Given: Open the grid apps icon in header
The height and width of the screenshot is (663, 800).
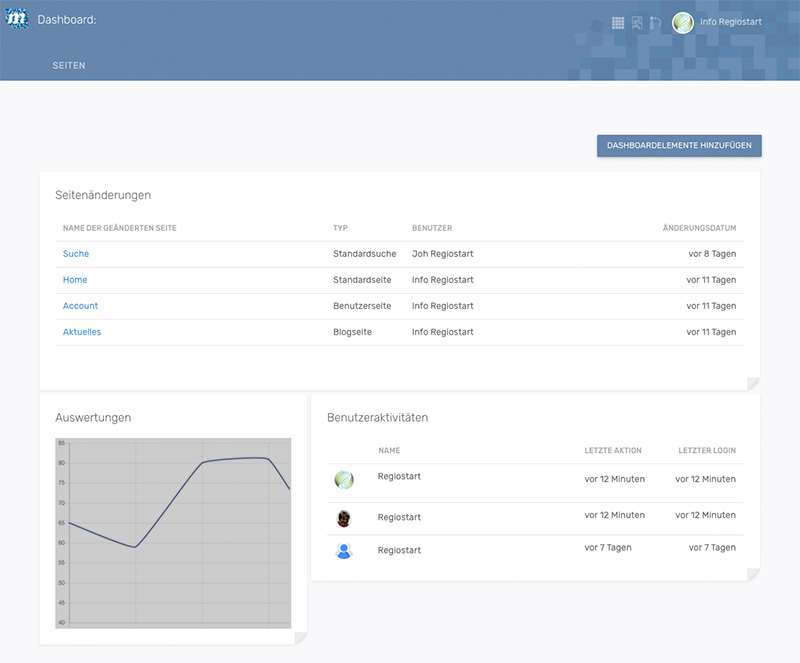Looking at the screenshot, I should (618, 22).
